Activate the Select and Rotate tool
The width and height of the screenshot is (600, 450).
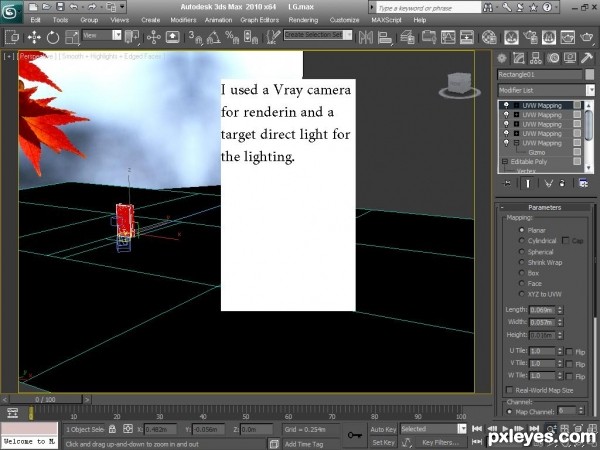pyautogui.click(x=53, y=37)
